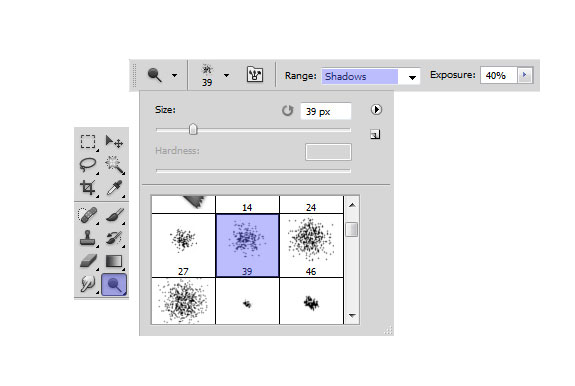Select the Brush tool
This screenshot has width=575, height=386.
[114, 215]
